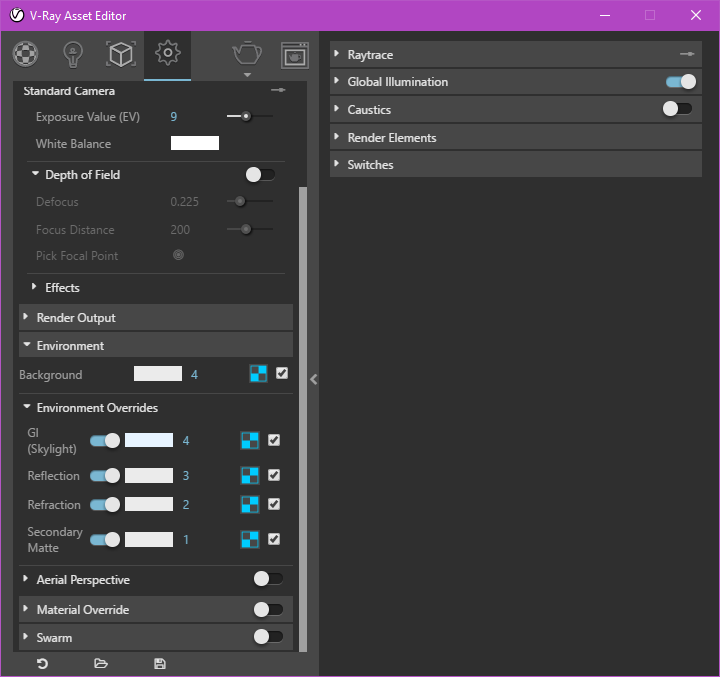This screenshot has width=720, height=677.
Task: Disable Global Illumination toggle
Action: coord(681,82)
